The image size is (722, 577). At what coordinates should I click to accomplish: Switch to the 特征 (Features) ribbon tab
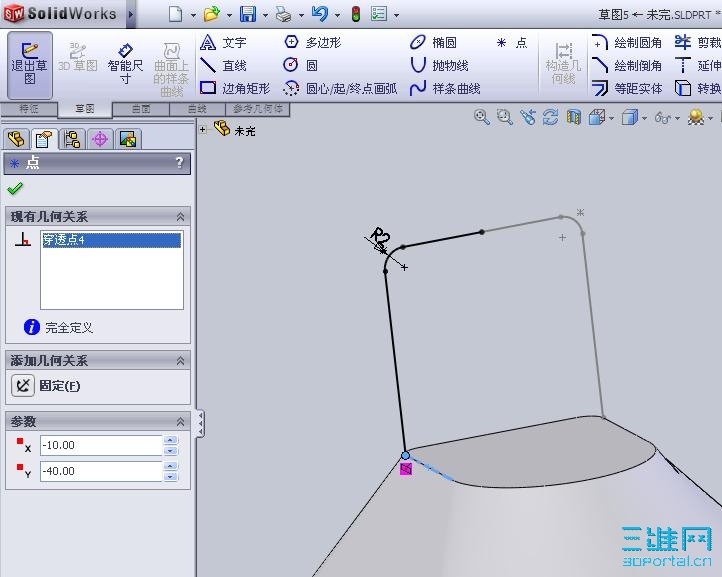point(29,109)
